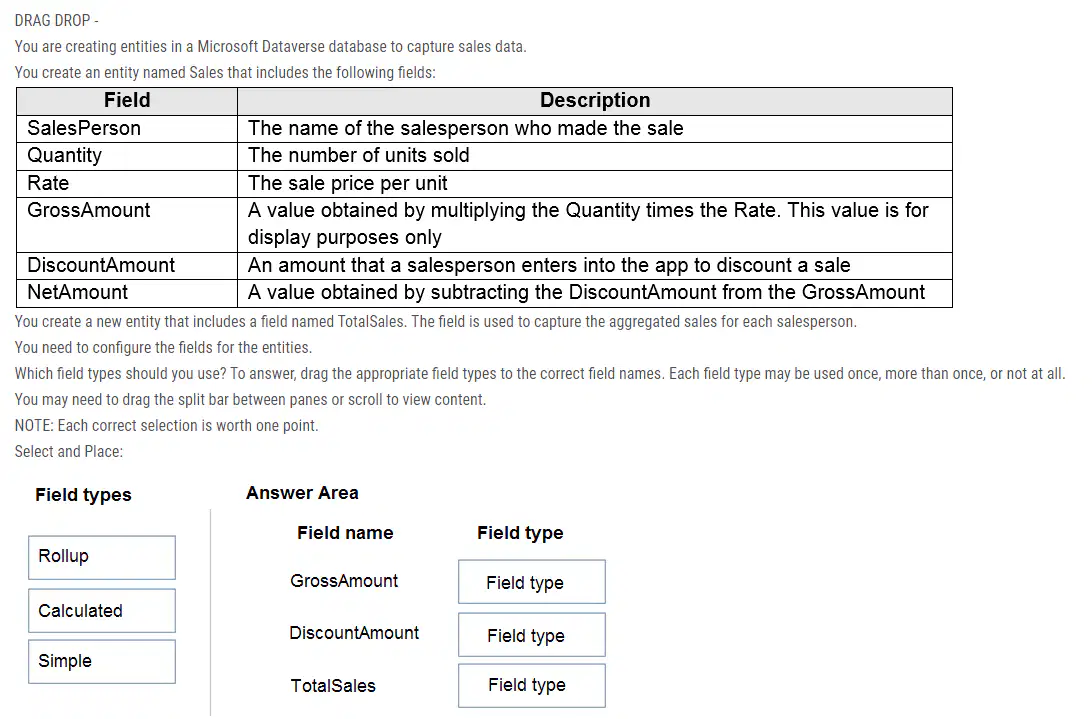Click the Quantity table cell
Viewport: 1092px width, 719px height.
click(127, 156)
